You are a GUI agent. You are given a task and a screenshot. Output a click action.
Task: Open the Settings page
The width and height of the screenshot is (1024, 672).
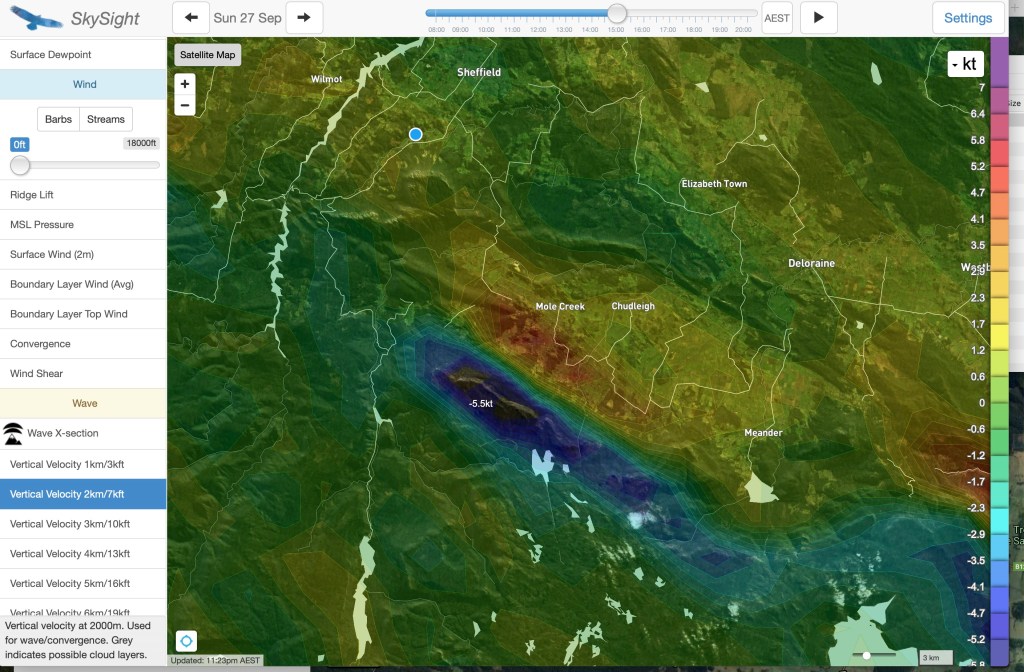[x=967, y=18]
